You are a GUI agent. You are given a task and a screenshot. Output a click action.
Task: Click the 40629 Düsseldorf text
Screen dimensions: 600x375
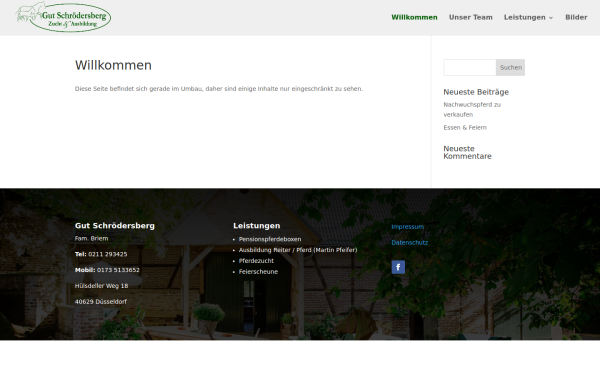click(x=101, y=302)
